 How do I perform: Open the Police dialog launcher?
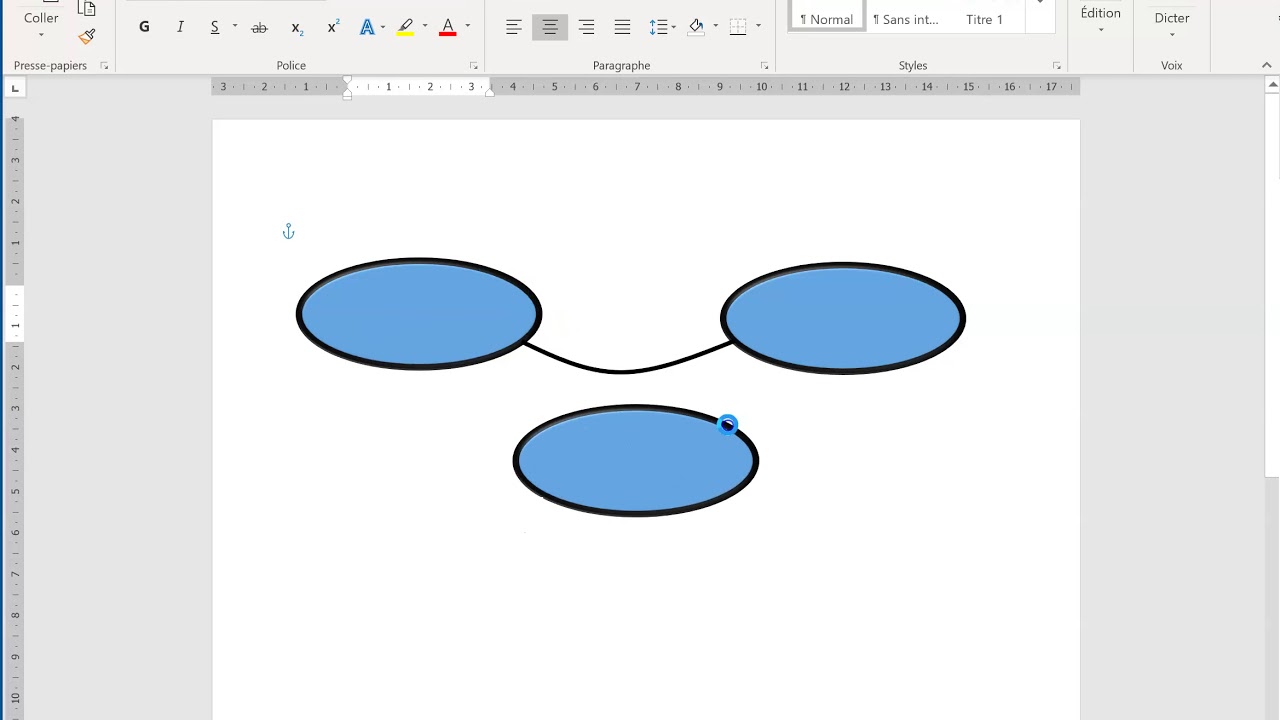tap(474, 66)
